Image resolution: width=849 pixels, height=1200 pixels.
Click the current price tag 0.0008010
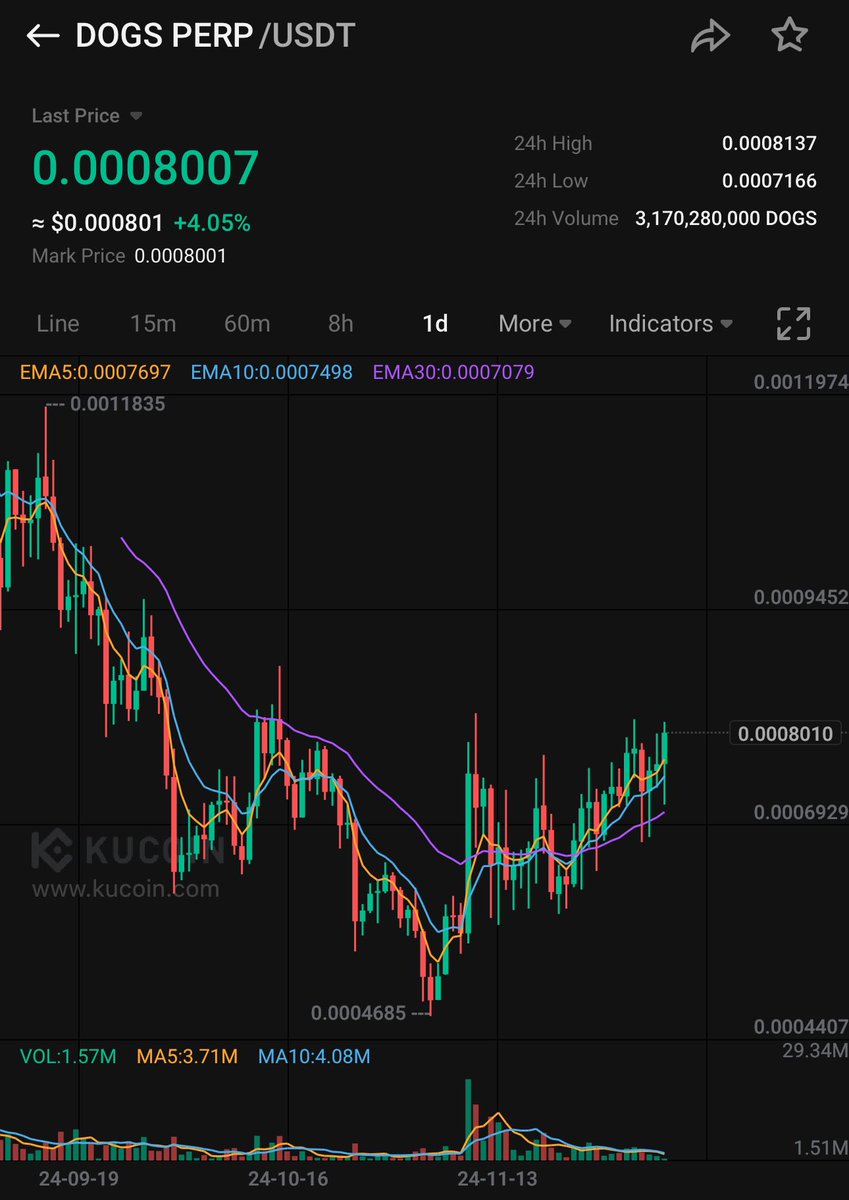(785, 734)
